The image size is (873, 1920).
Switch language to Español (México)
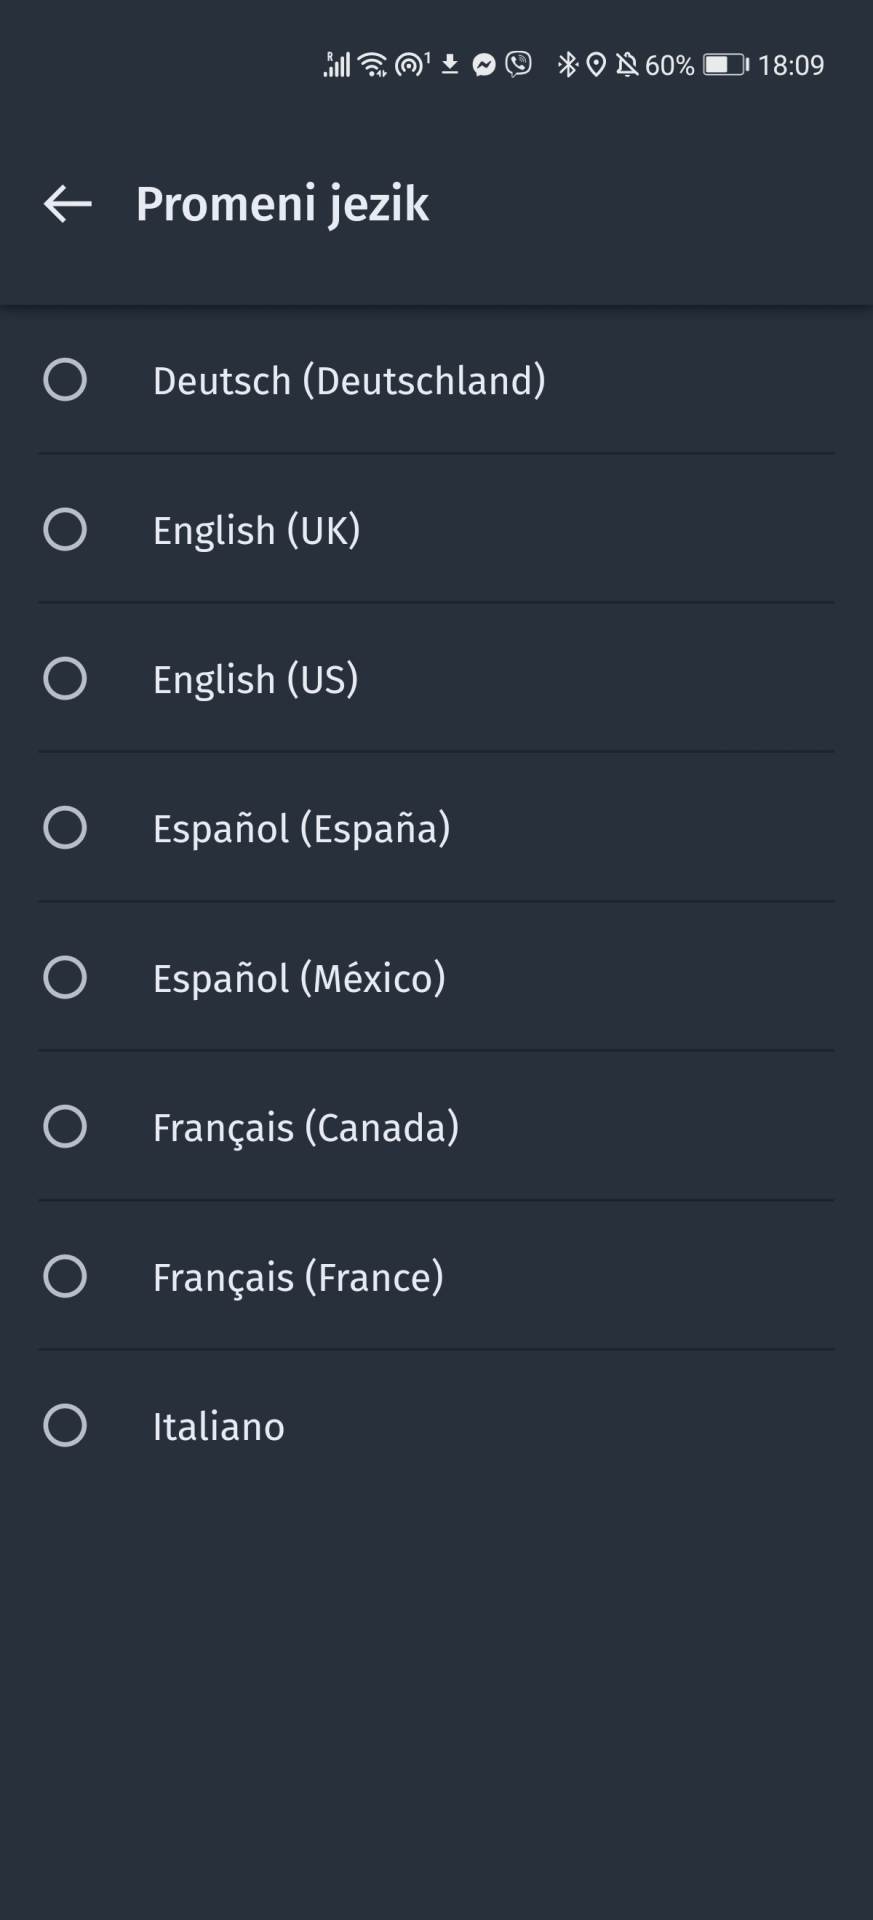point(65,977)
